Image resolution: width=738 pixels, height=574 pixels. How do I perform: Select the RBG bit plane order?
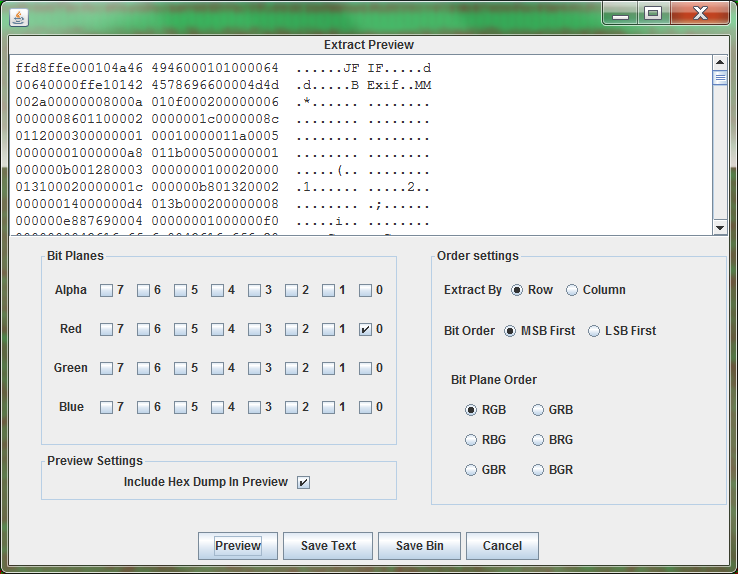[472, 440]
